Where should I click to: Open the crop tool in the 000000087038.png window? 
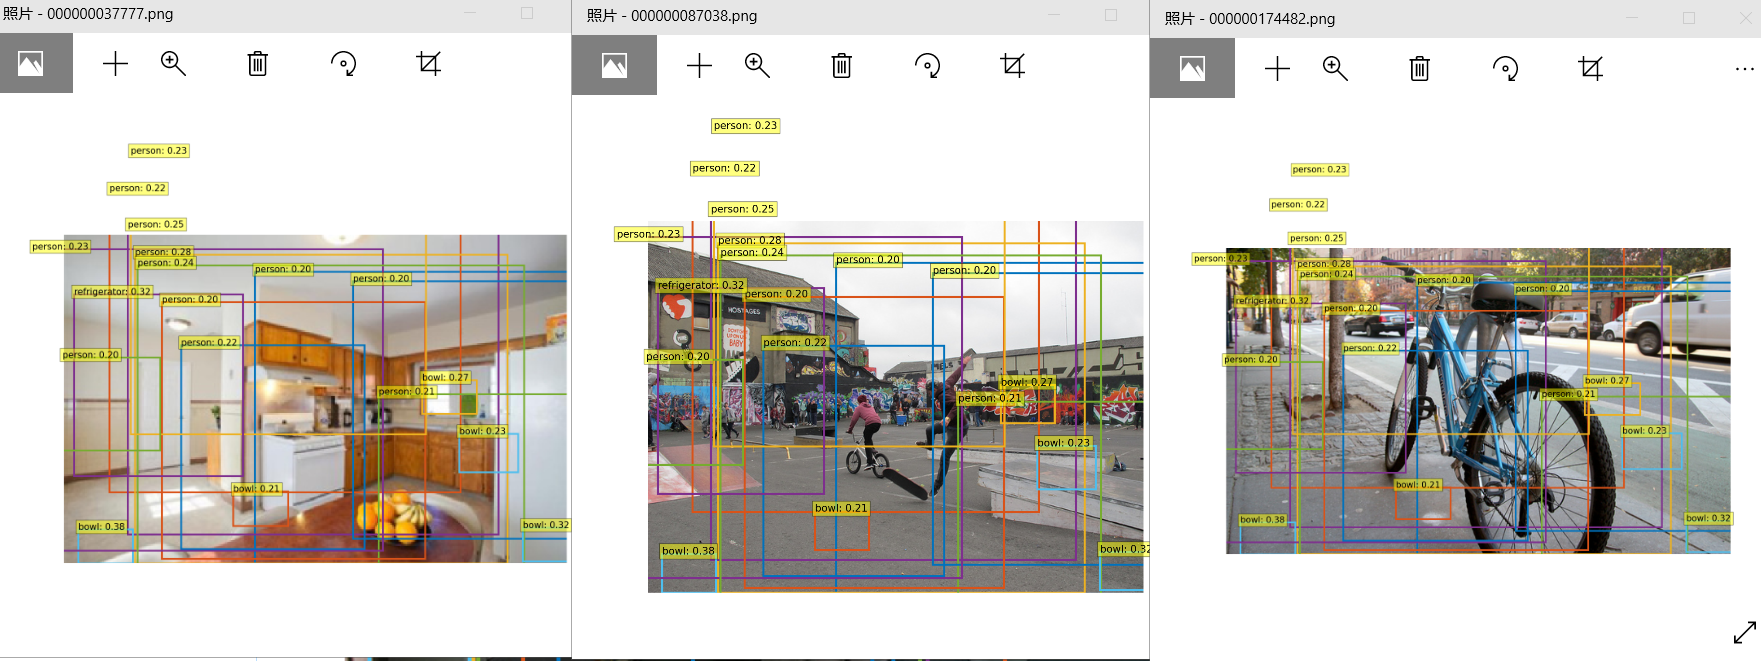pos(1013,66)
